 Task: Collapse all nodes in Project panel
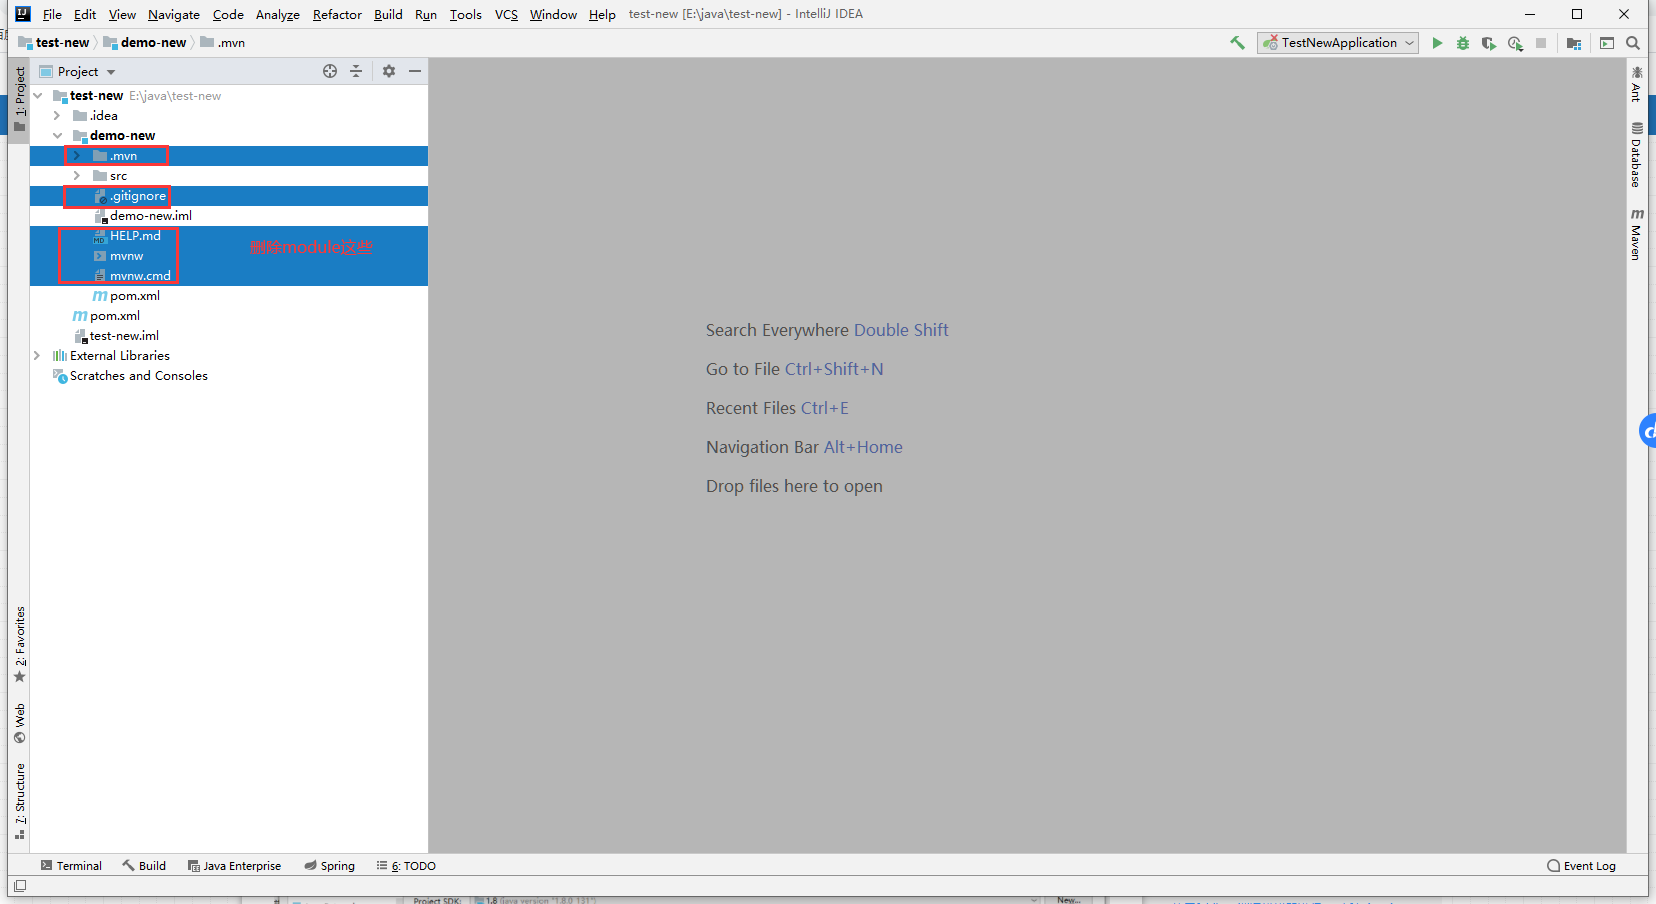coord(356,71)
